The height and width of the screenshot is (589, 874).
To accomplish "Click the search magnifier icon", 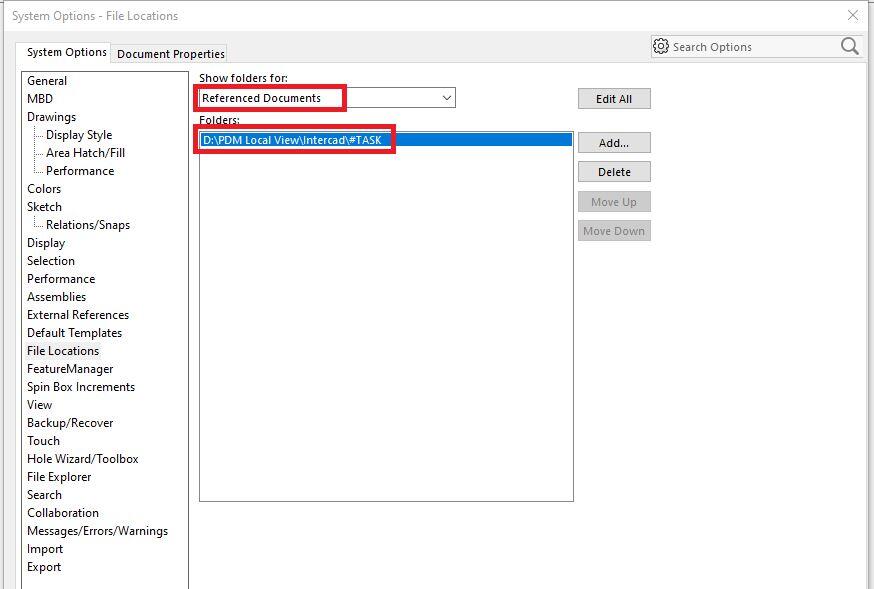I will click(849, 46).
